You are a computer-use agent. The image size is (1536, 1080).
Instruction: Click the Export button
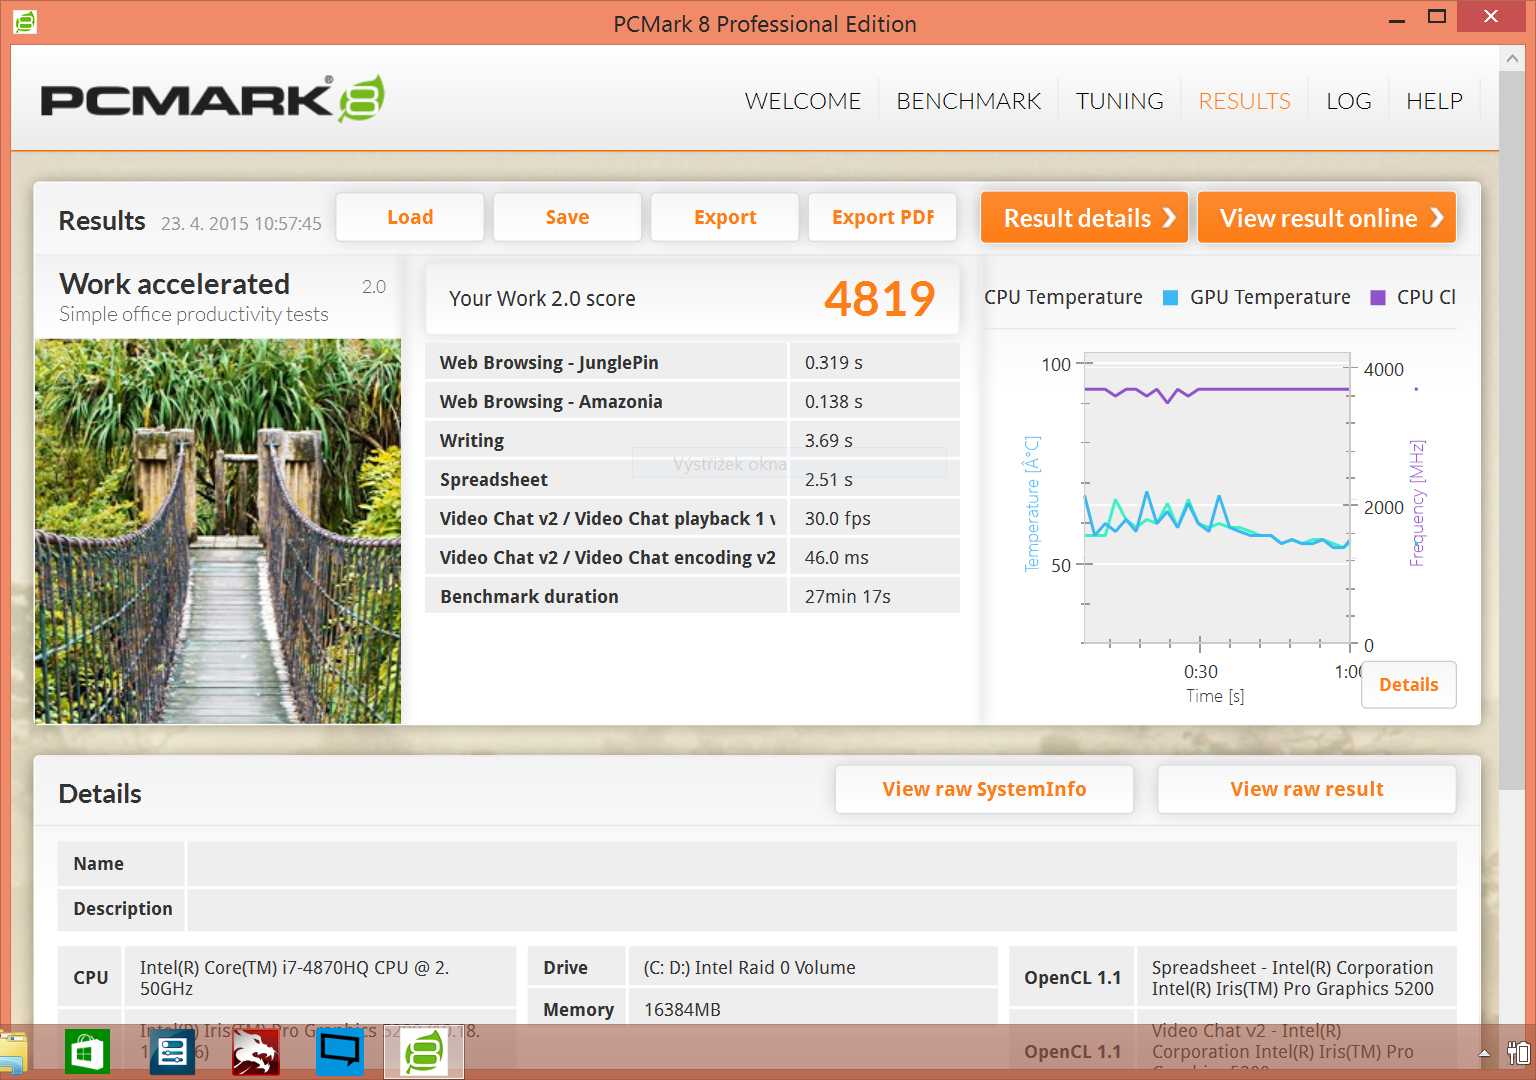pyautogui.click(x=725, y=217)
